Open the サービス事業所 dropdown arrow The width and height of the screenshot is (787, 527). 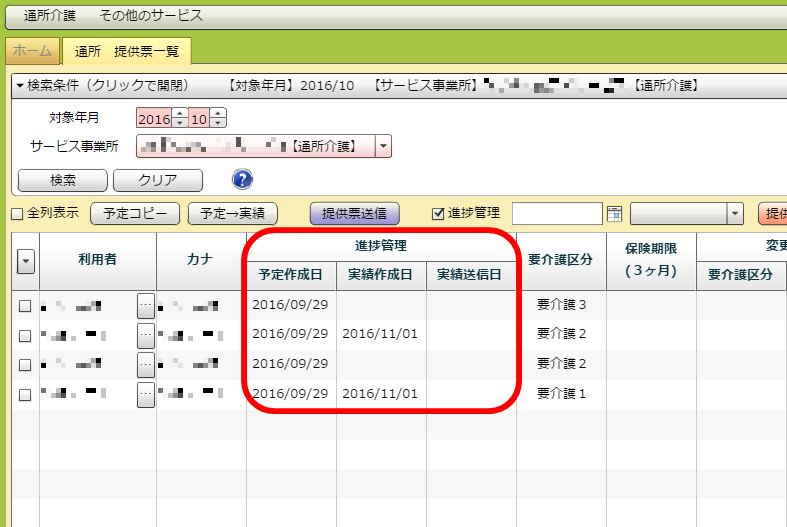coord(384,147)
